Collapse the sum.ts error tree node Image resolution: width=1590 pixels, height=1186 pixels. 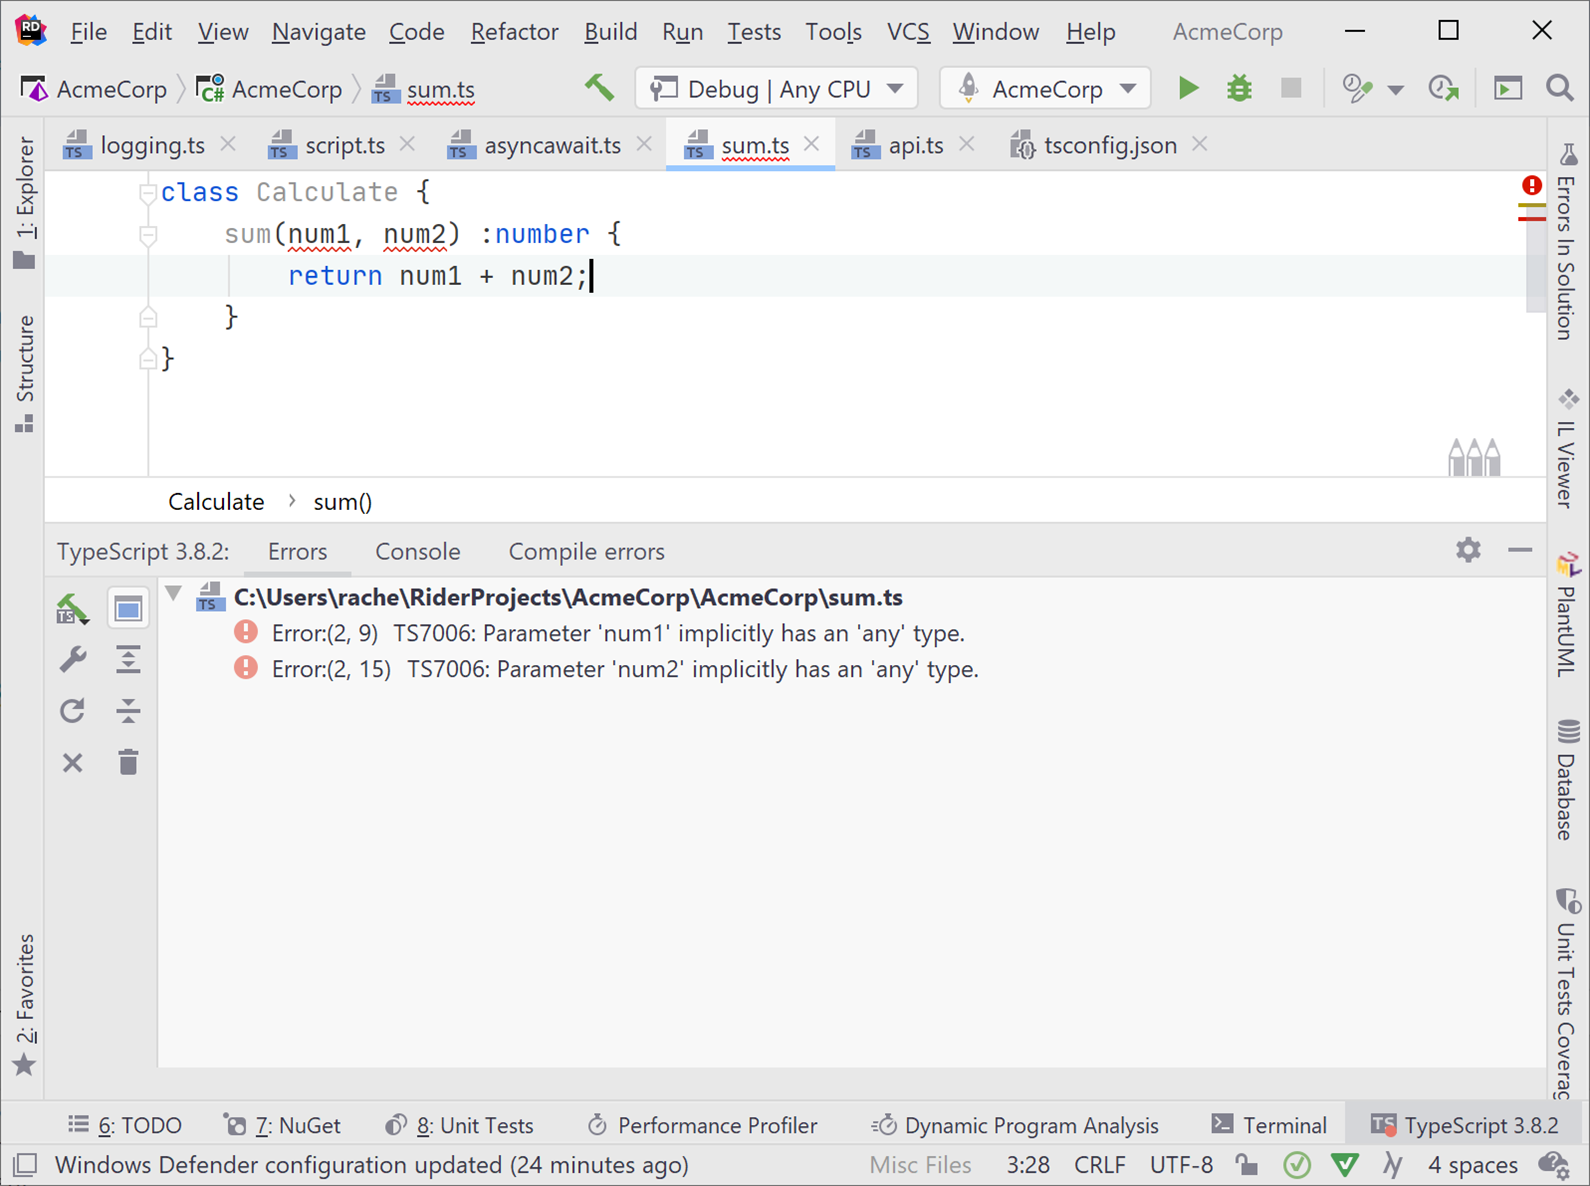[x=174, y=595]
